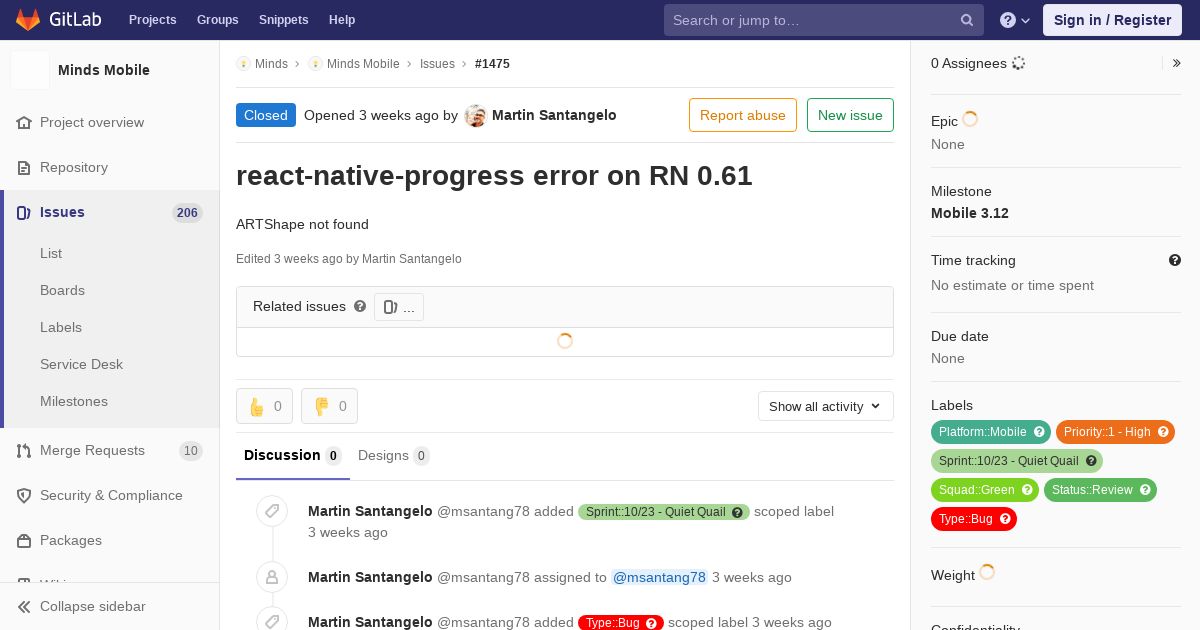1200x630 pixels.
Task: Click the New issue button
Action: point(850,115)
